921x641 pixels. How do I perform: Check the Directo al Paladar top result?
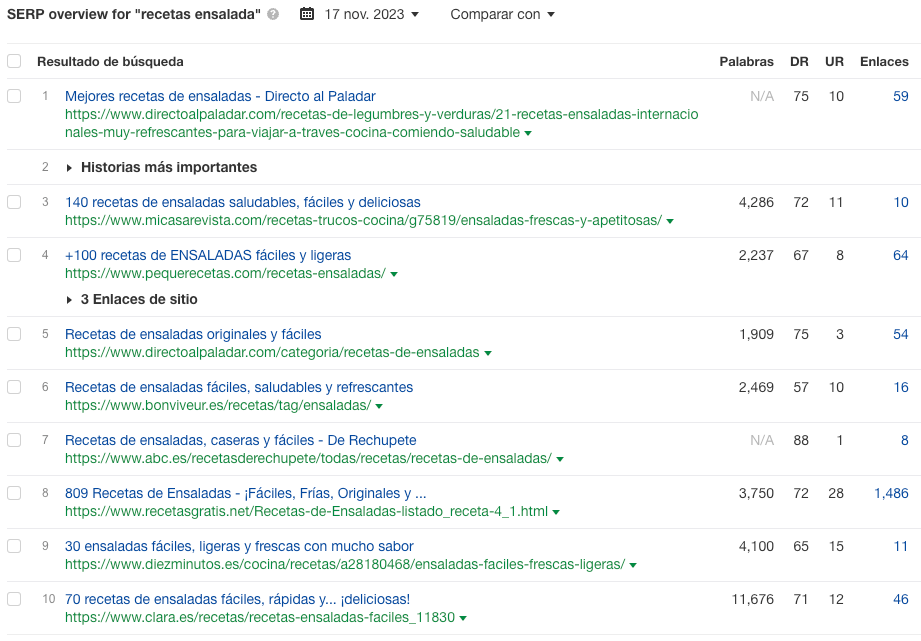click(14, 96)
